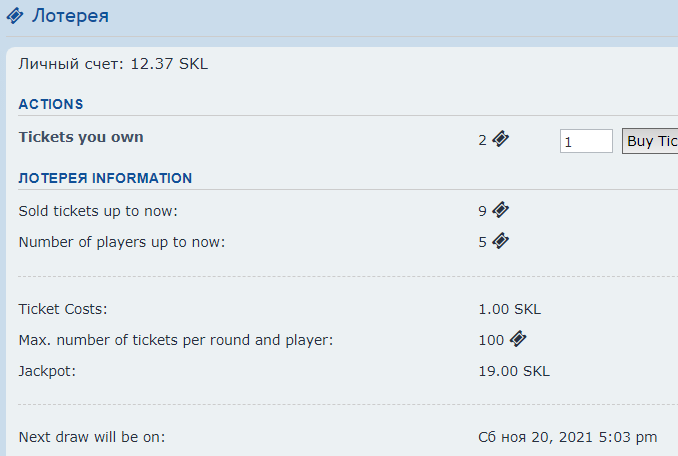Click the Number of players up to now label
The image size is (678, 456).
[121, 241]
